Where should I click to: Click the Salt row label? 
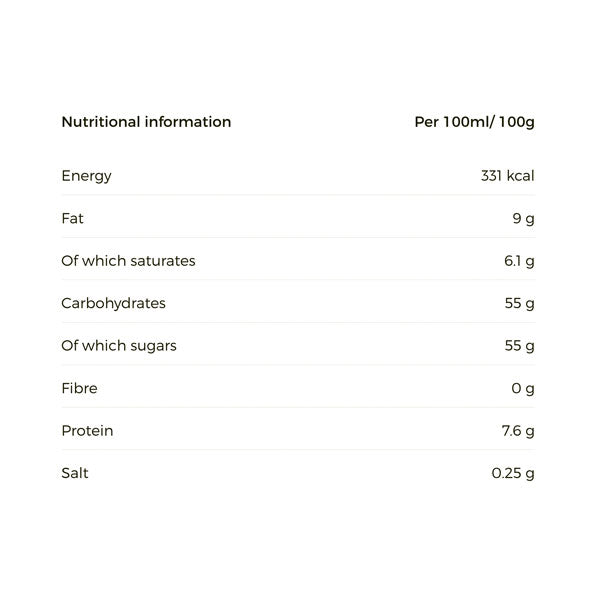pos(75,473)
